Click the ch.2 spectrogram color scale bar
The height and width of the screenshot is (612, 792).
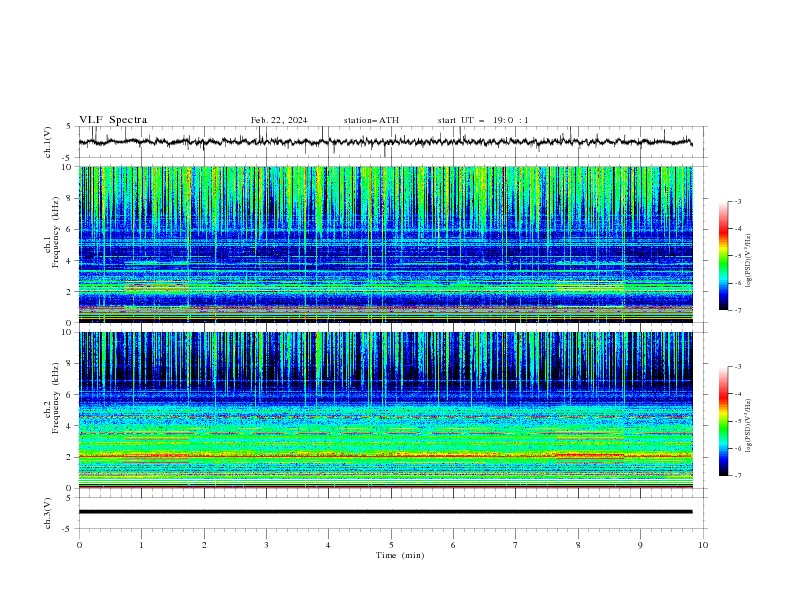pyautogui.click(x=724, y=421)
